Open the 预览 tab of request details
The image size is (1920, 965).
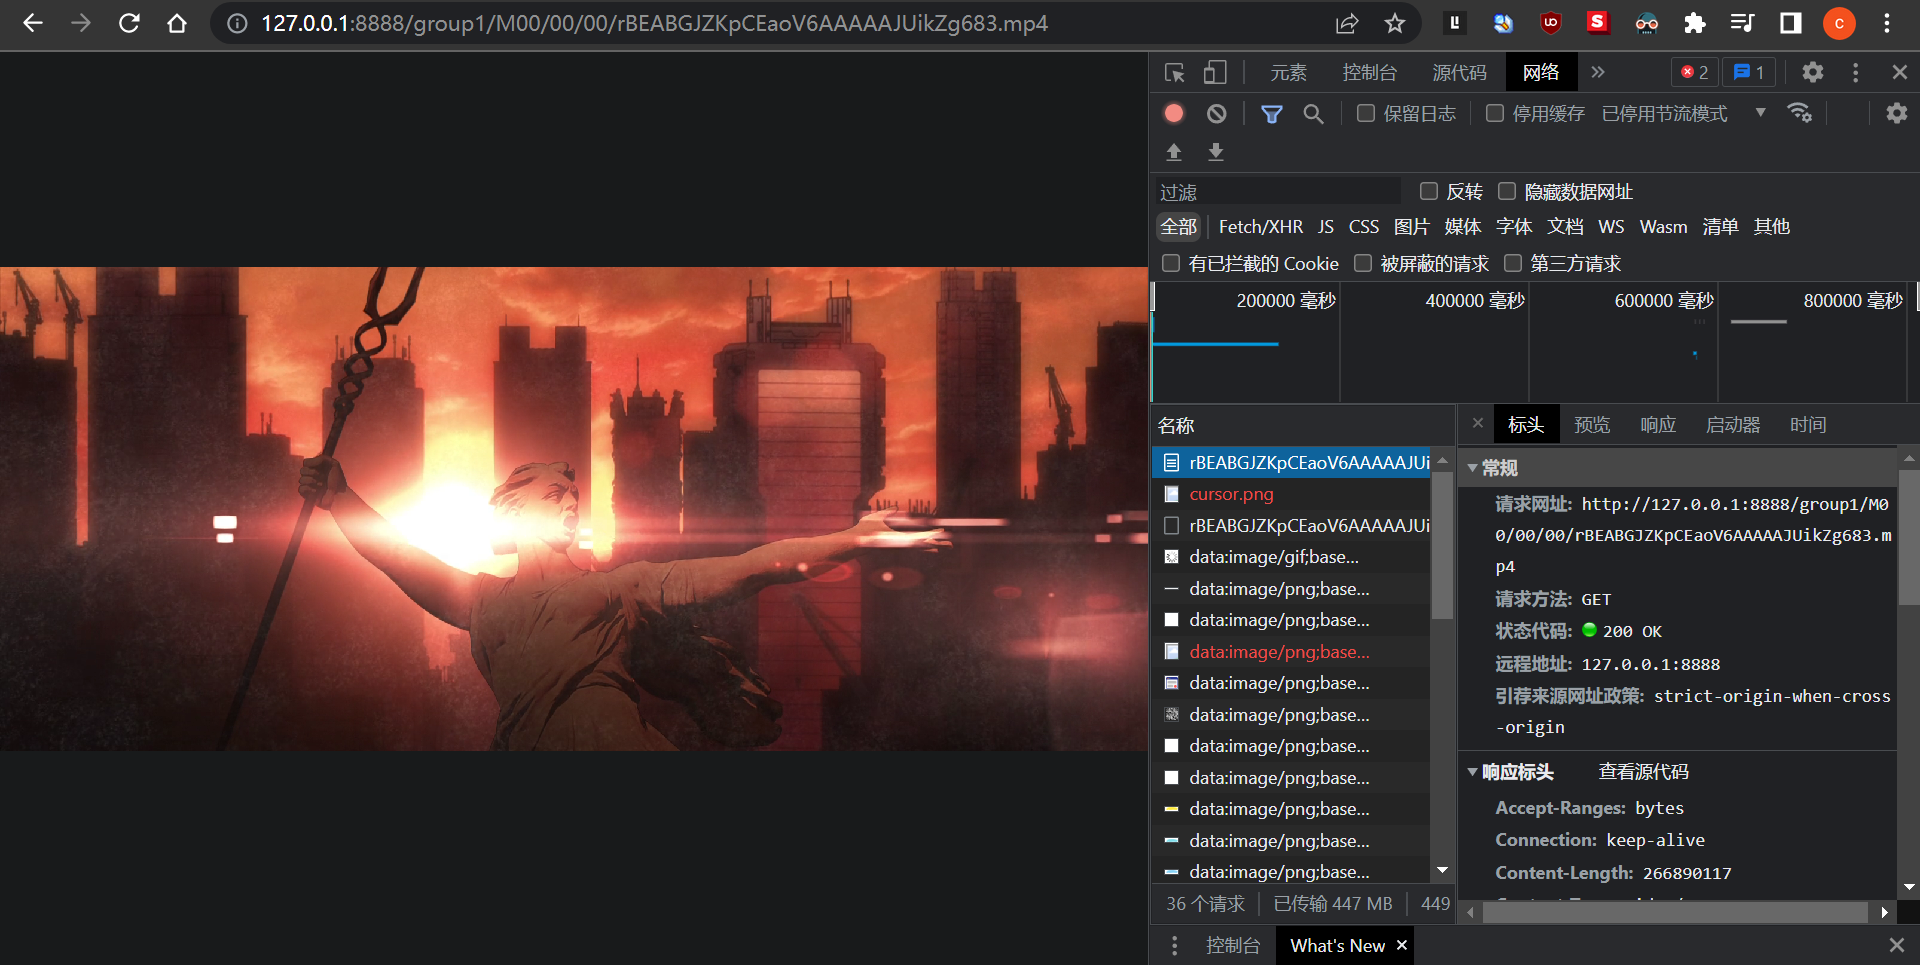pos(1592,425)
